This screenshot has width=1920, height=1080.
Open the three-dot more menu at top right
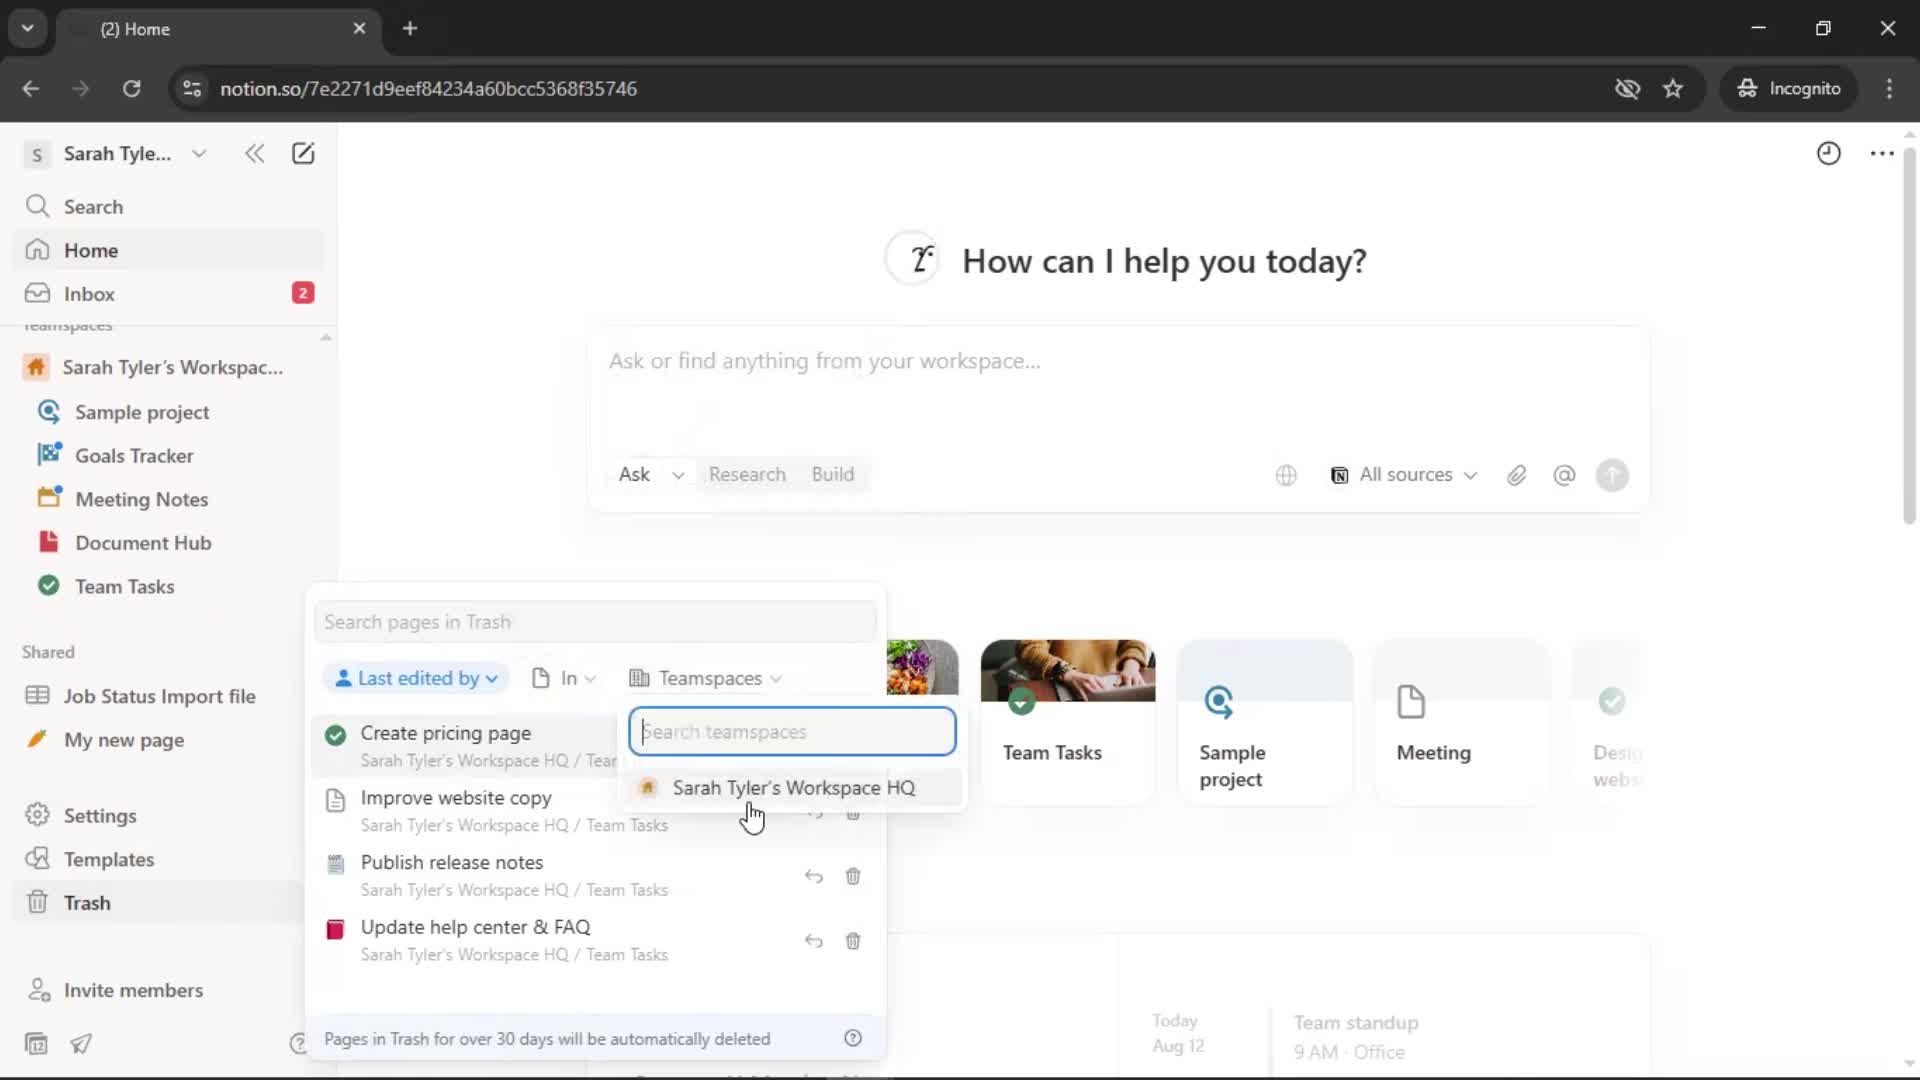click(x=1882, y=153)
